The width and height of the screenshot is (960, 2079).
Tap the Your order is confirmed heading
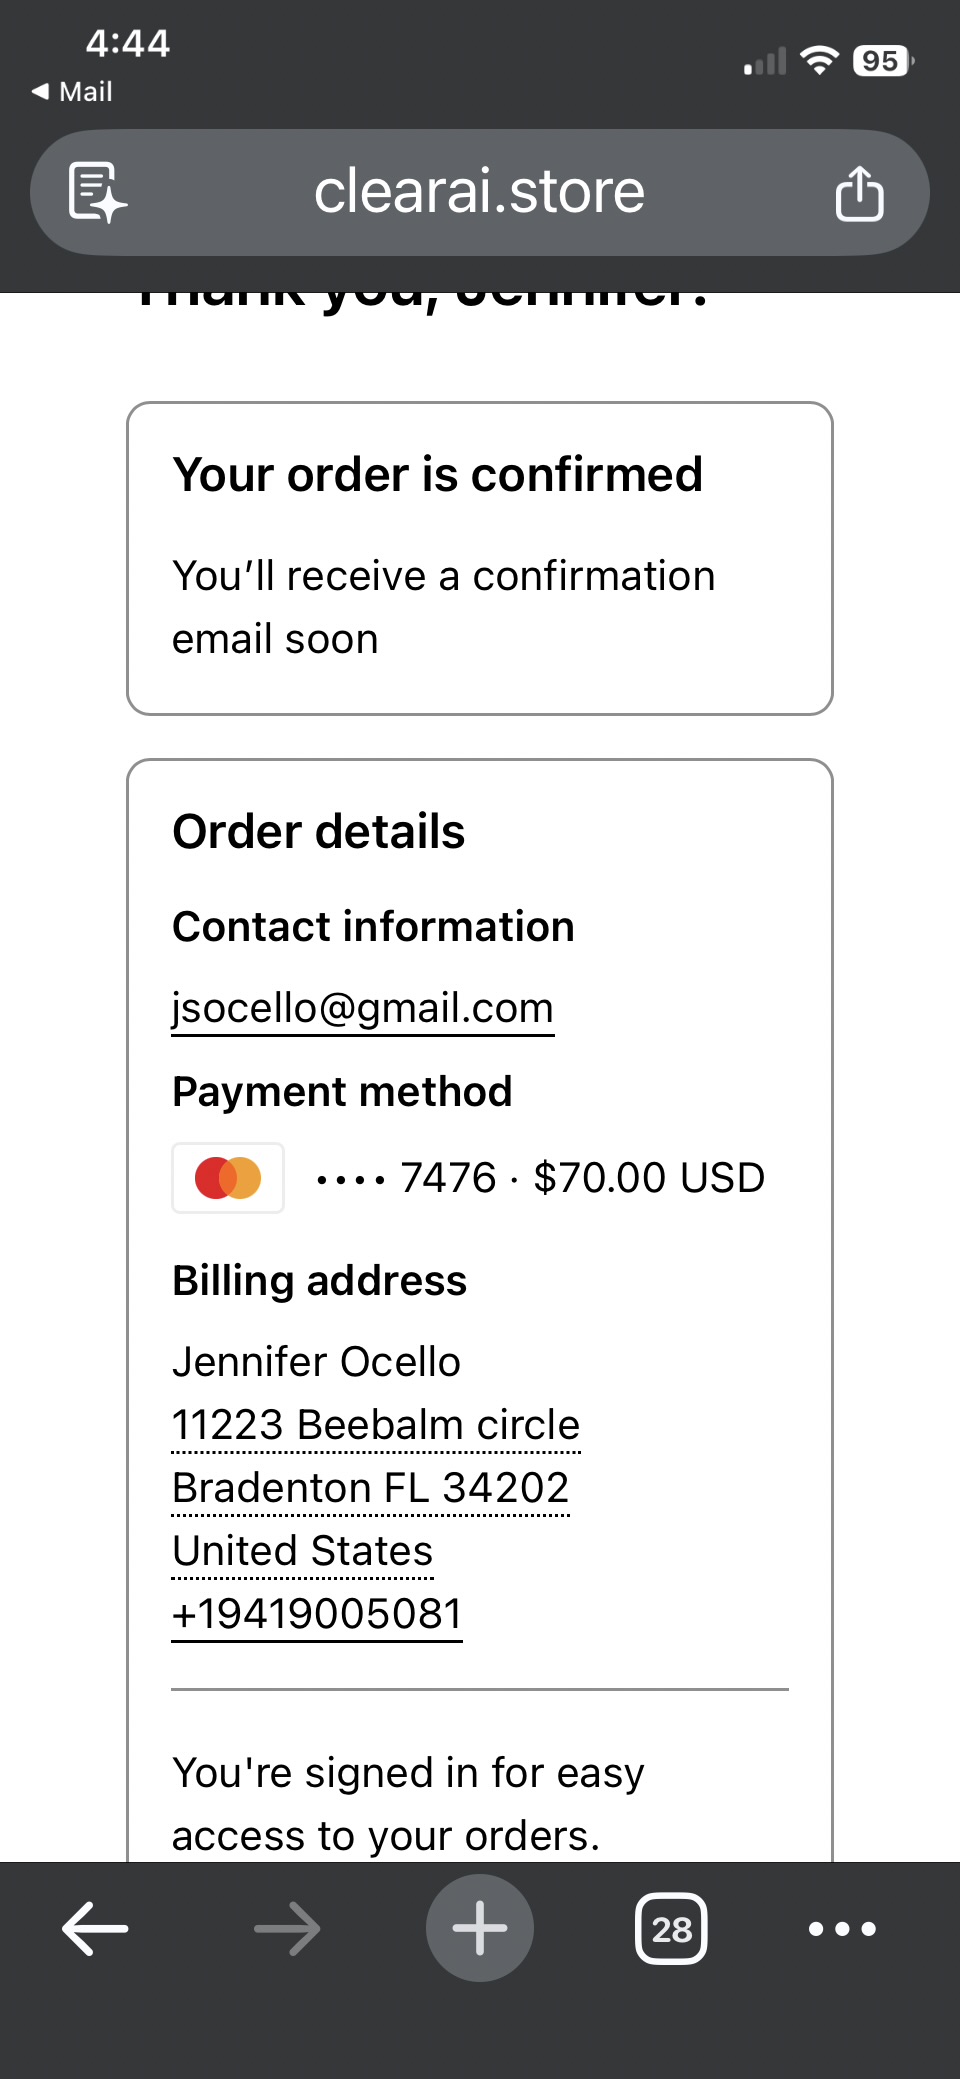coord(437,474)
